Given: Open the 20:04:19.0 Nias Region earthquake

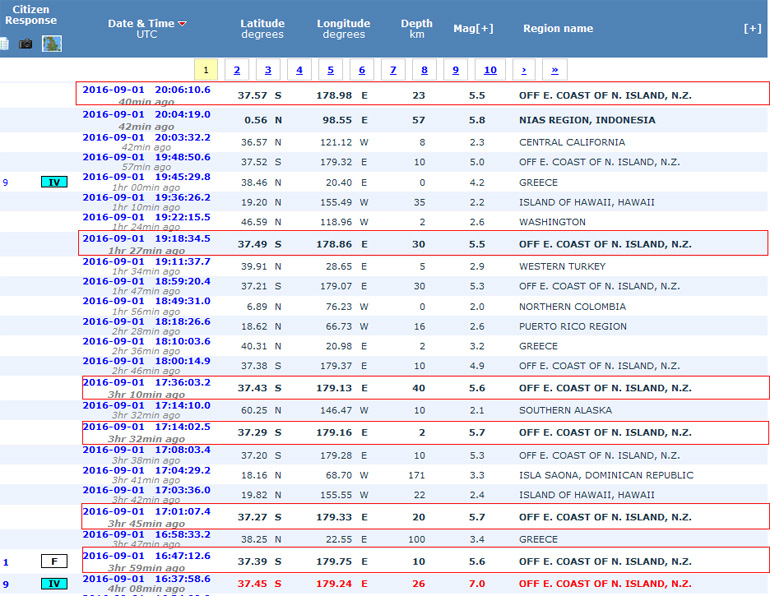Looking at the screenshot, I should (x=146, y=115).
